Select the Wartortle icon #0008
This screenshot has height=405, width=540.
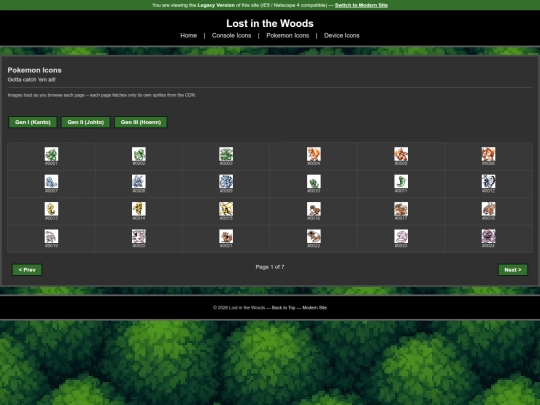pyautogui.click(x=139, y=181)
